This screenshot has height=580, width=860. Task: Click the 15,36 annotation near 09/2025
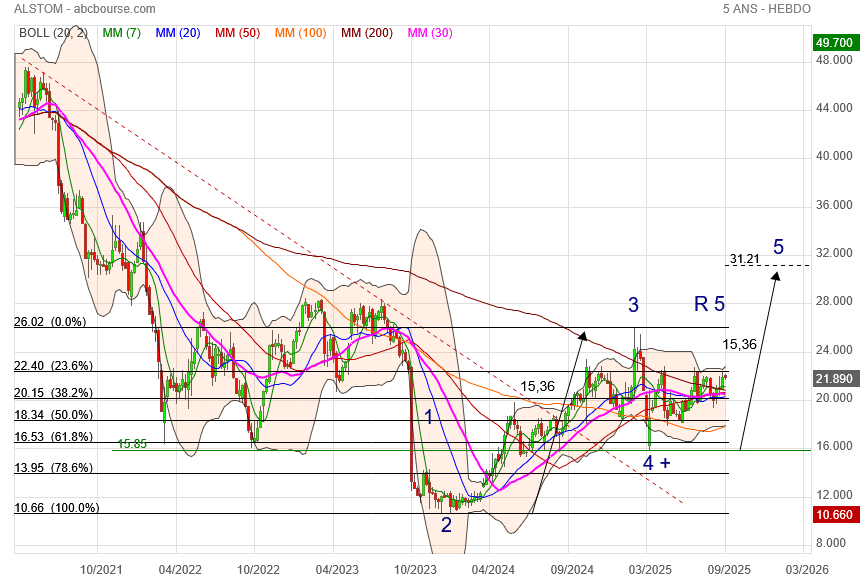coord(739,345)
